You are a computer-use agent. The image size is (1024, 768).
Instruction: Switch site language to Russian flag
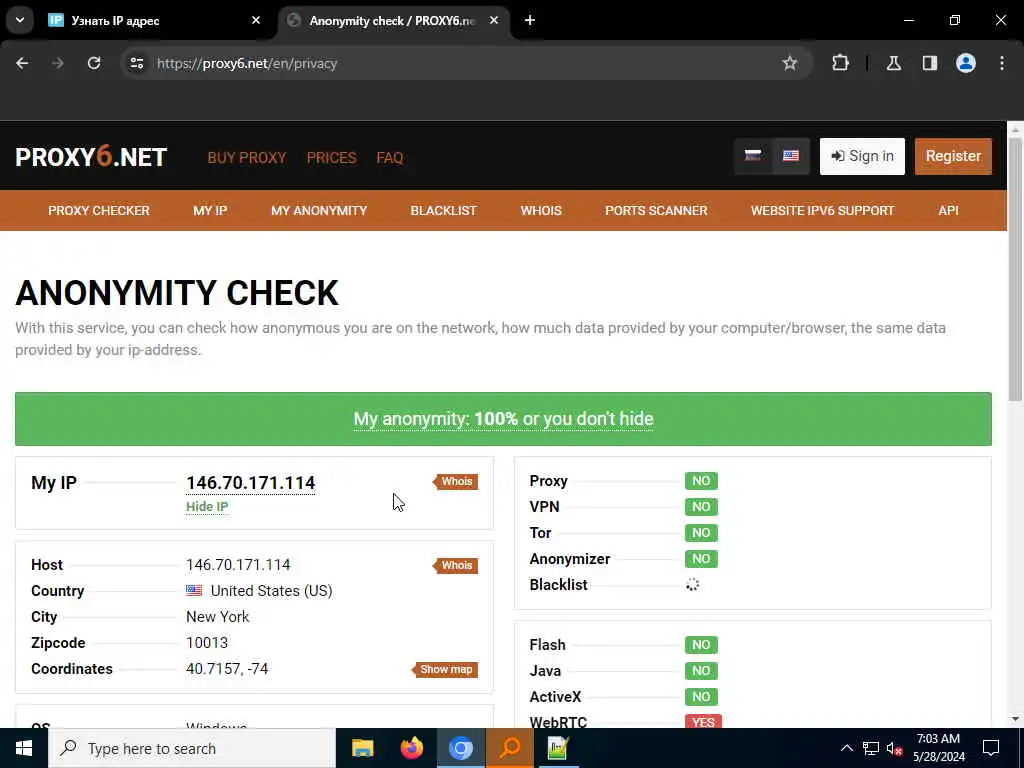click(753, 156)
